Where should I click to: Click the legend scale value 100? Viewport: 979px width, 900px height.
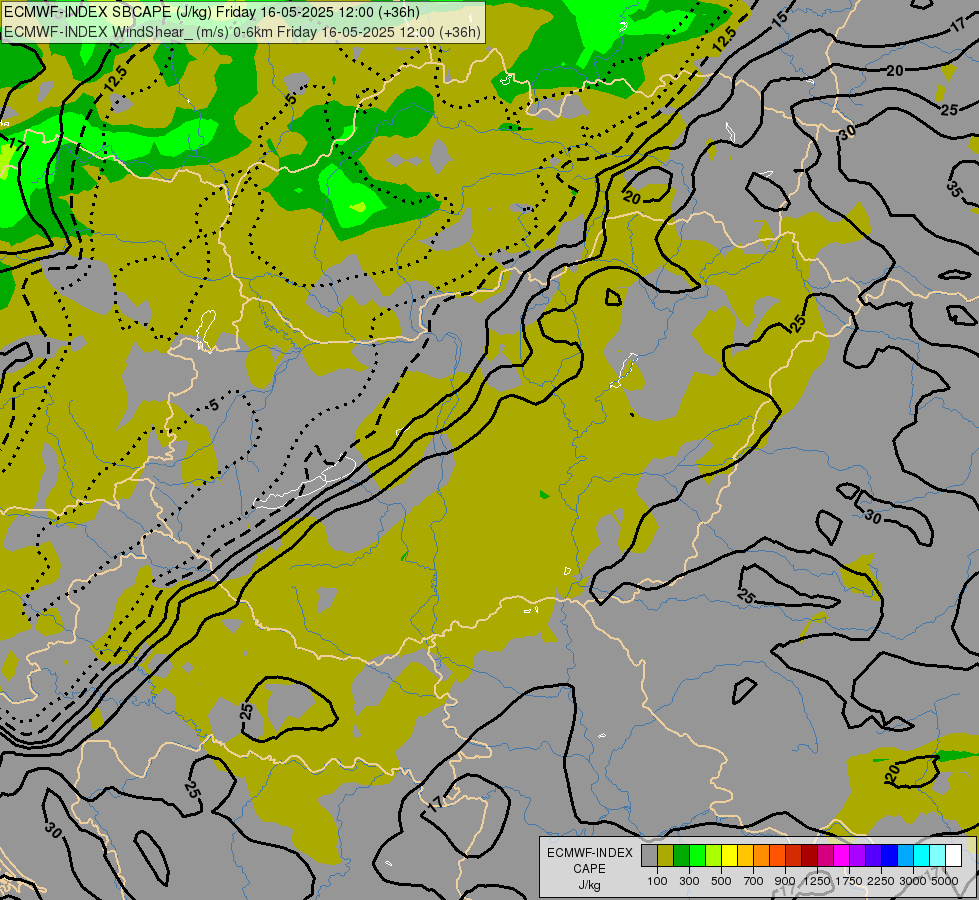pos(657,881)
